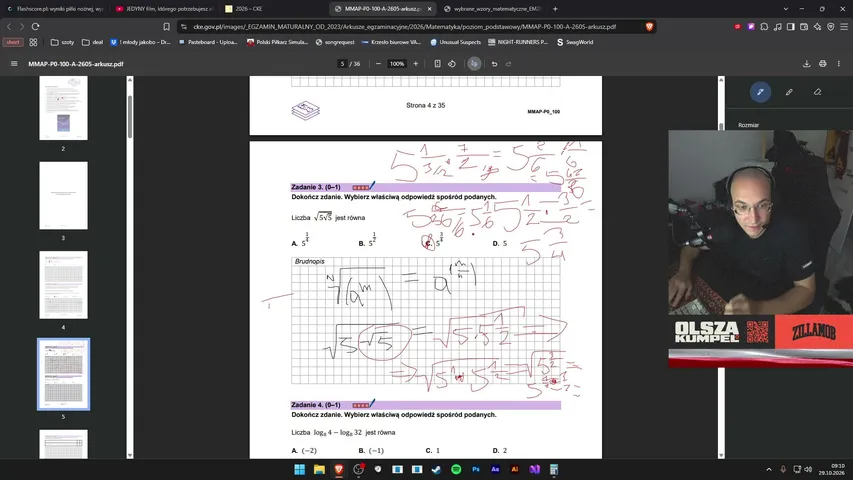Open a new browser tab
The image size is (853, 480).
[555, 9]
